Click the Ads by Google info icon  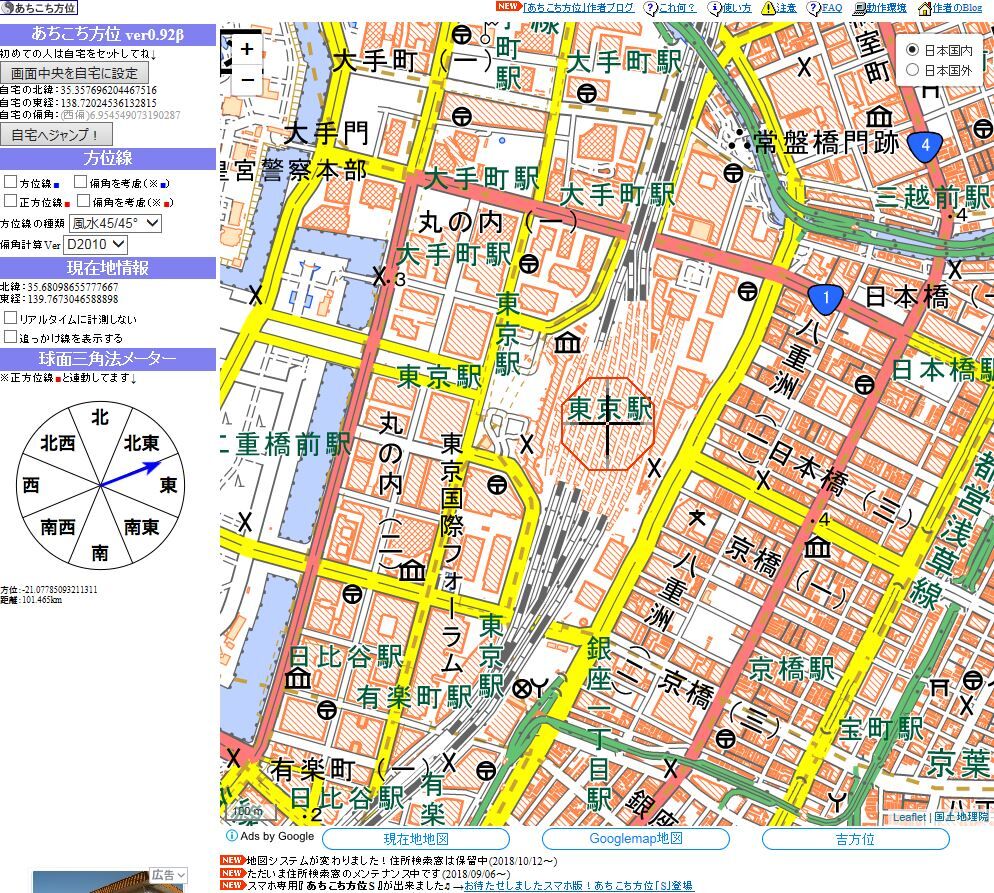click(x=232, y=835)
